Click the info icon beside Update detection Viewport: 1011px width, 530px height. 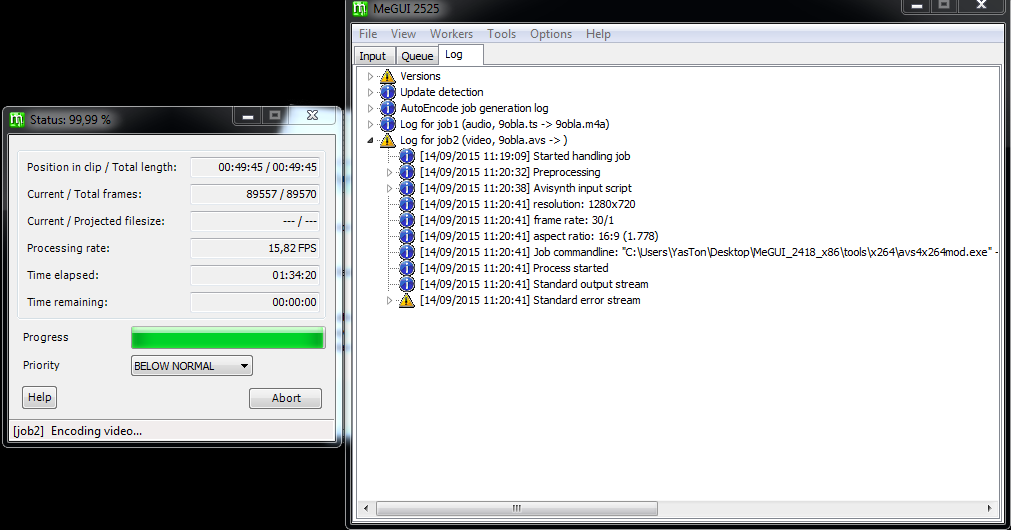[388, 92]
